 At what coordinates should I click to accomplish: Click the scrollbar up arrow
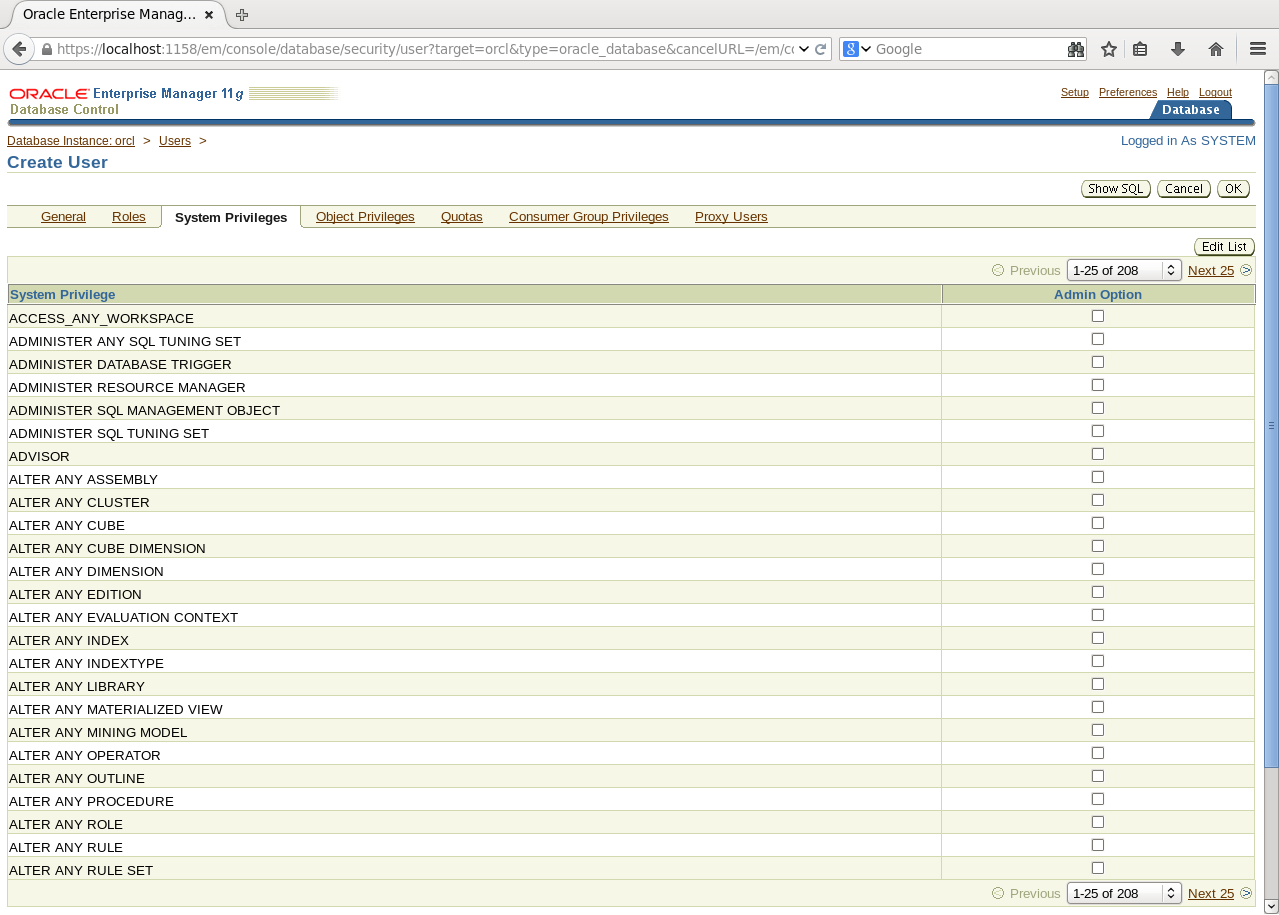tap(1271, 77)
